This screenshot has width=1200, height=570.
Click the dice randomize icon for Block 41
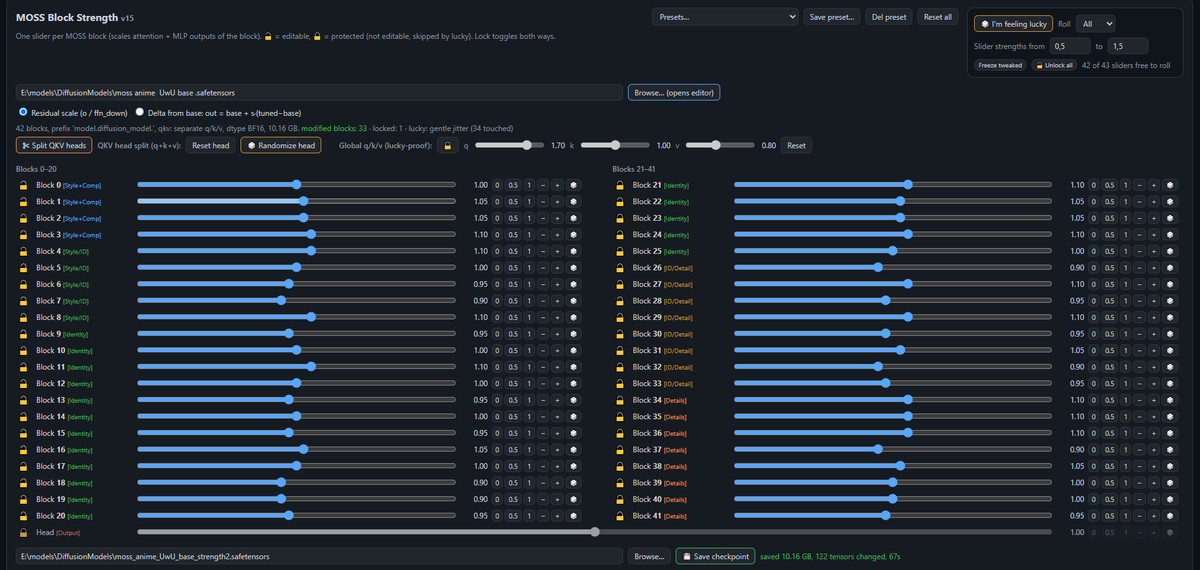tap(1170, 516)
